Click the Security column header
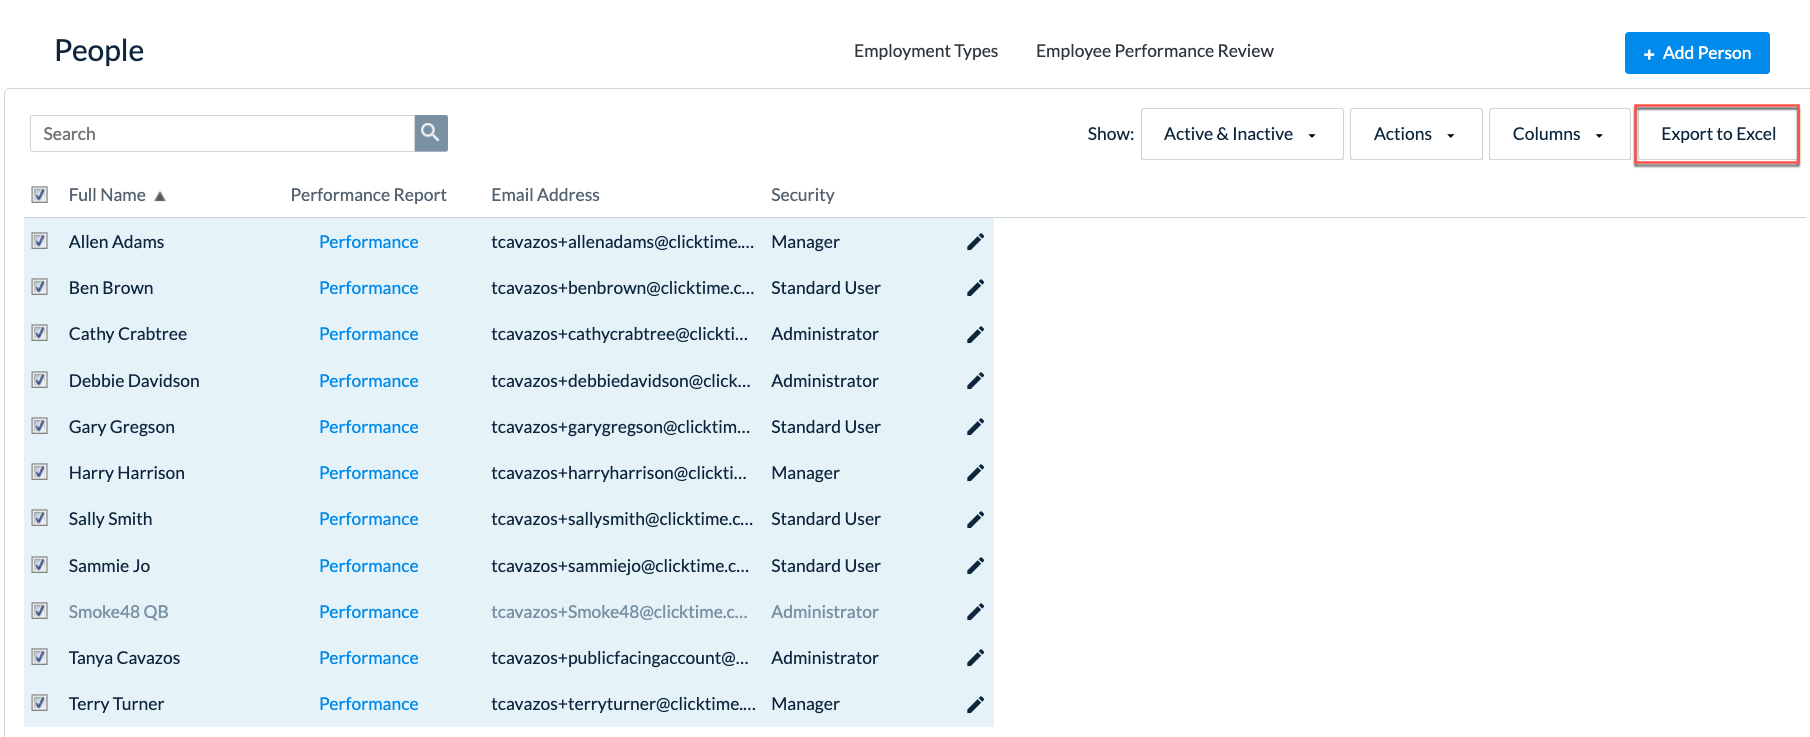Screen dimensions: 1810x737 (x=802, y=195)
